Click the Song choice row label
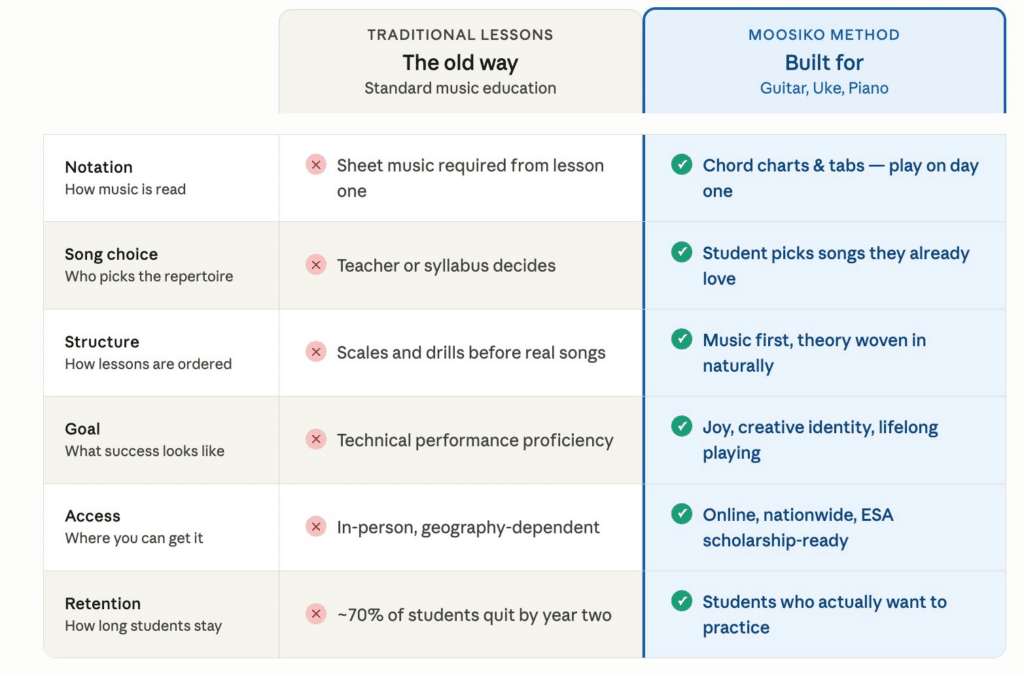Screen dimensions: 1024x674 [111, 254]
